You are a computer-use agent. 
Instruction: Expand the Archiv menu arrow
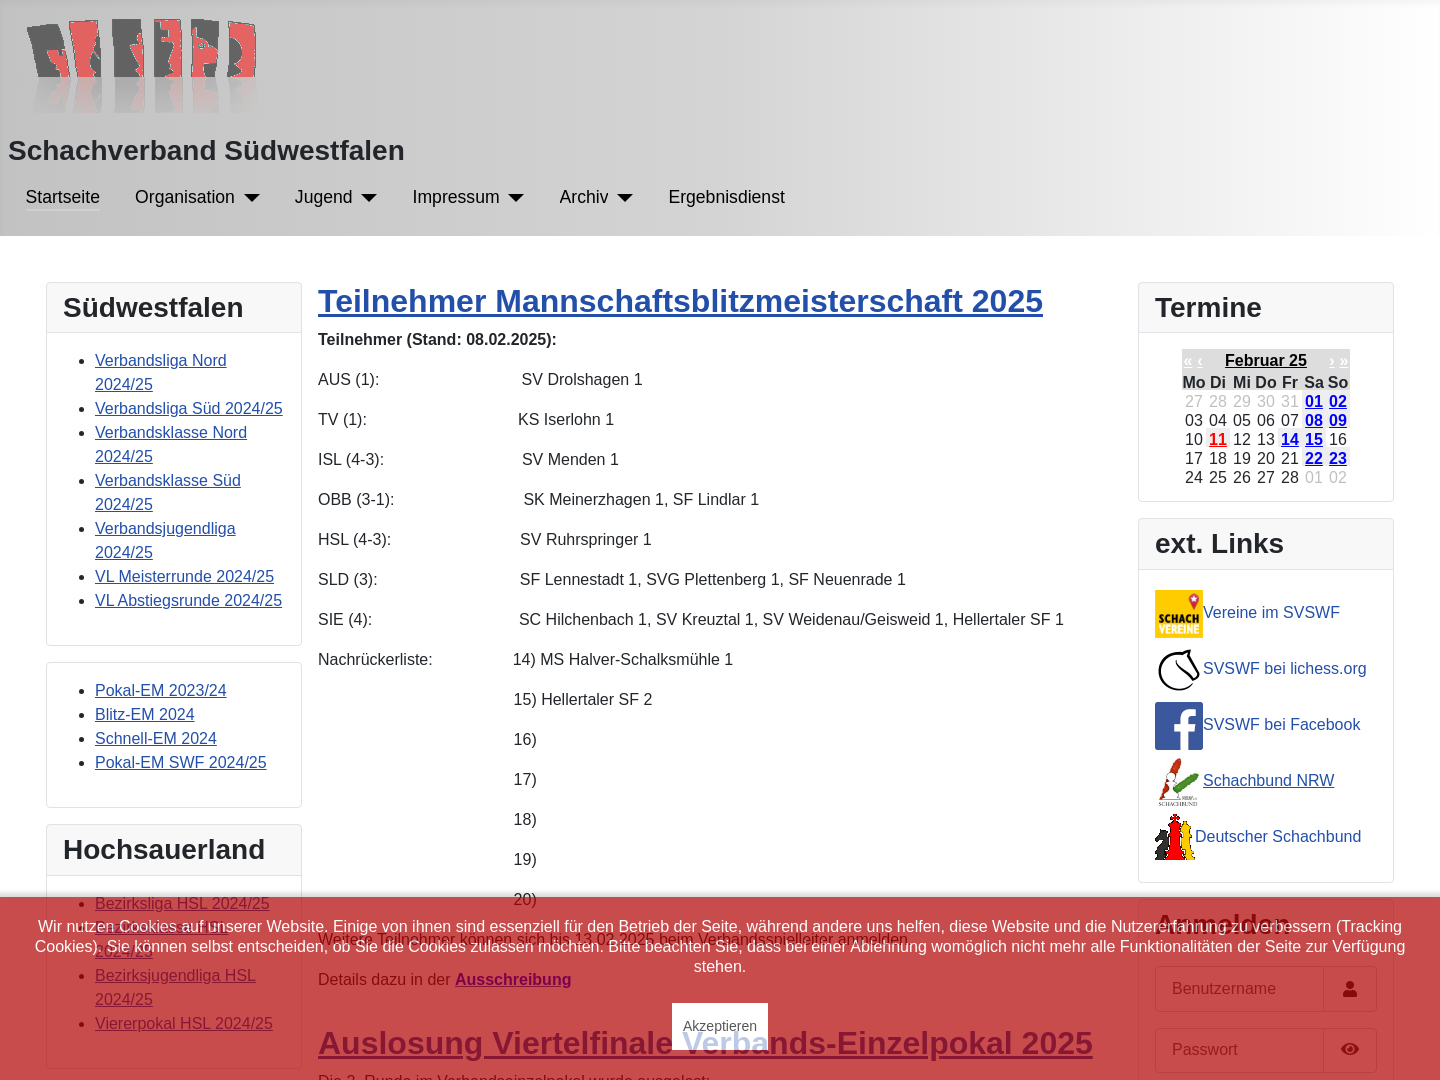[x=625, y=198]
